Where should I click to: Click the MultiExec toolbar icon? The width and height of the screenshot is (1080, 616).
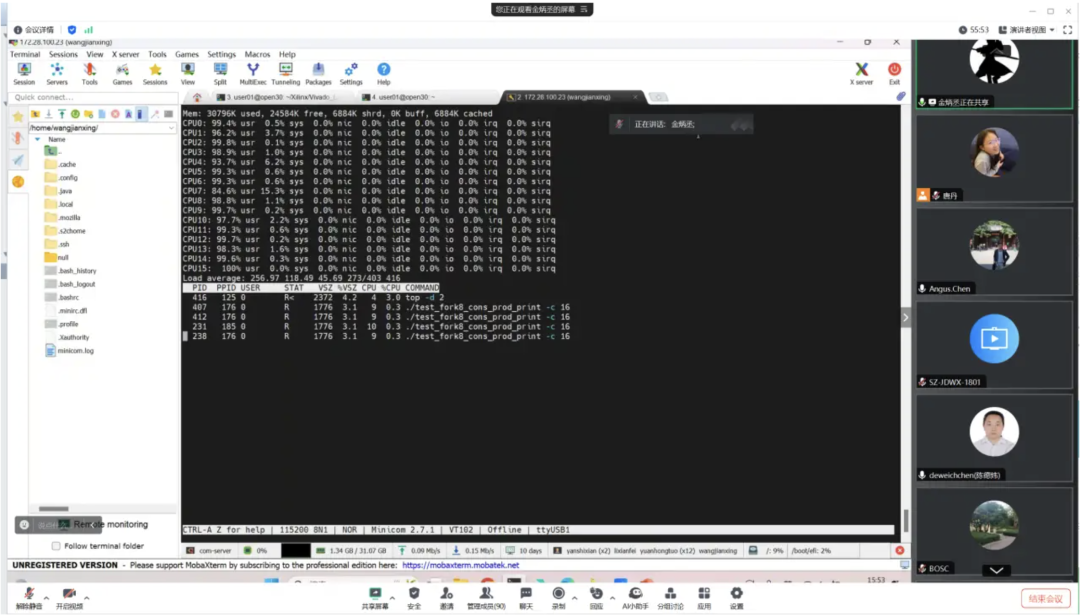pyautogui.click(x=253, y=74)
